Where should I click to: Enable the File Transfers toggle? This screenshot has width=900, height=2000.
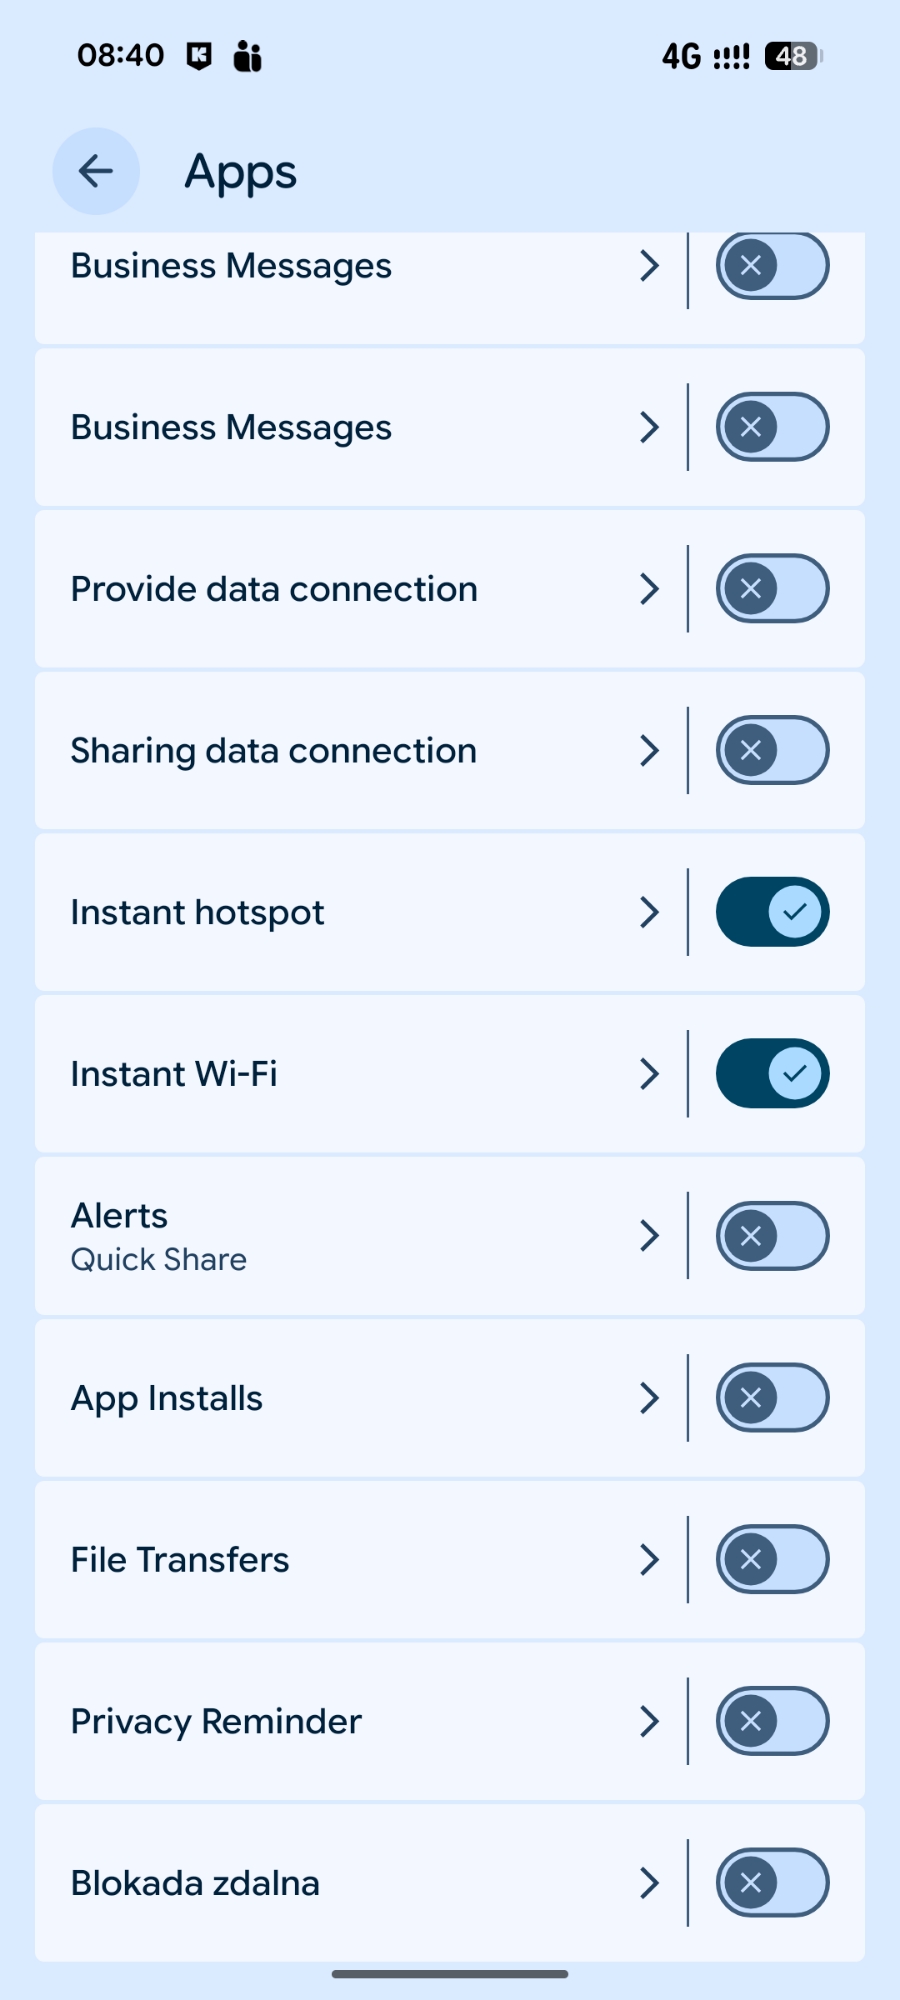772,1559
